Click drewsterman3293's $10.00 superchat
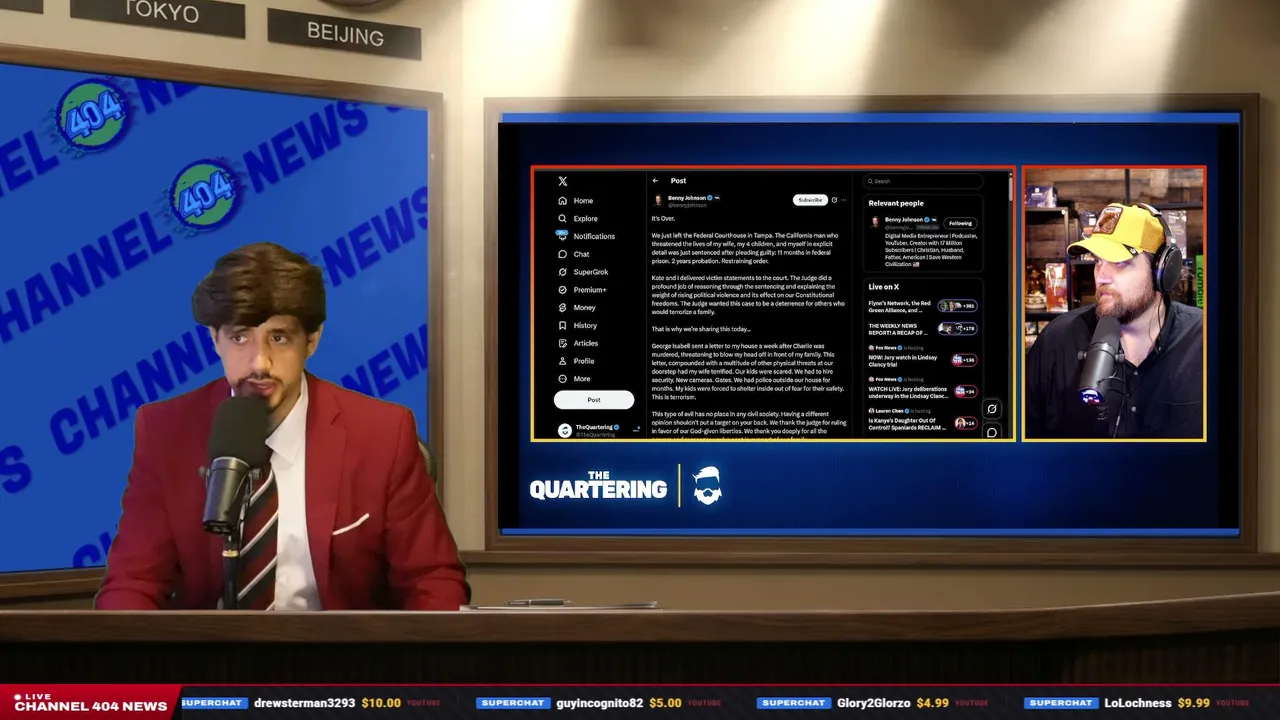 coord(313,703)
